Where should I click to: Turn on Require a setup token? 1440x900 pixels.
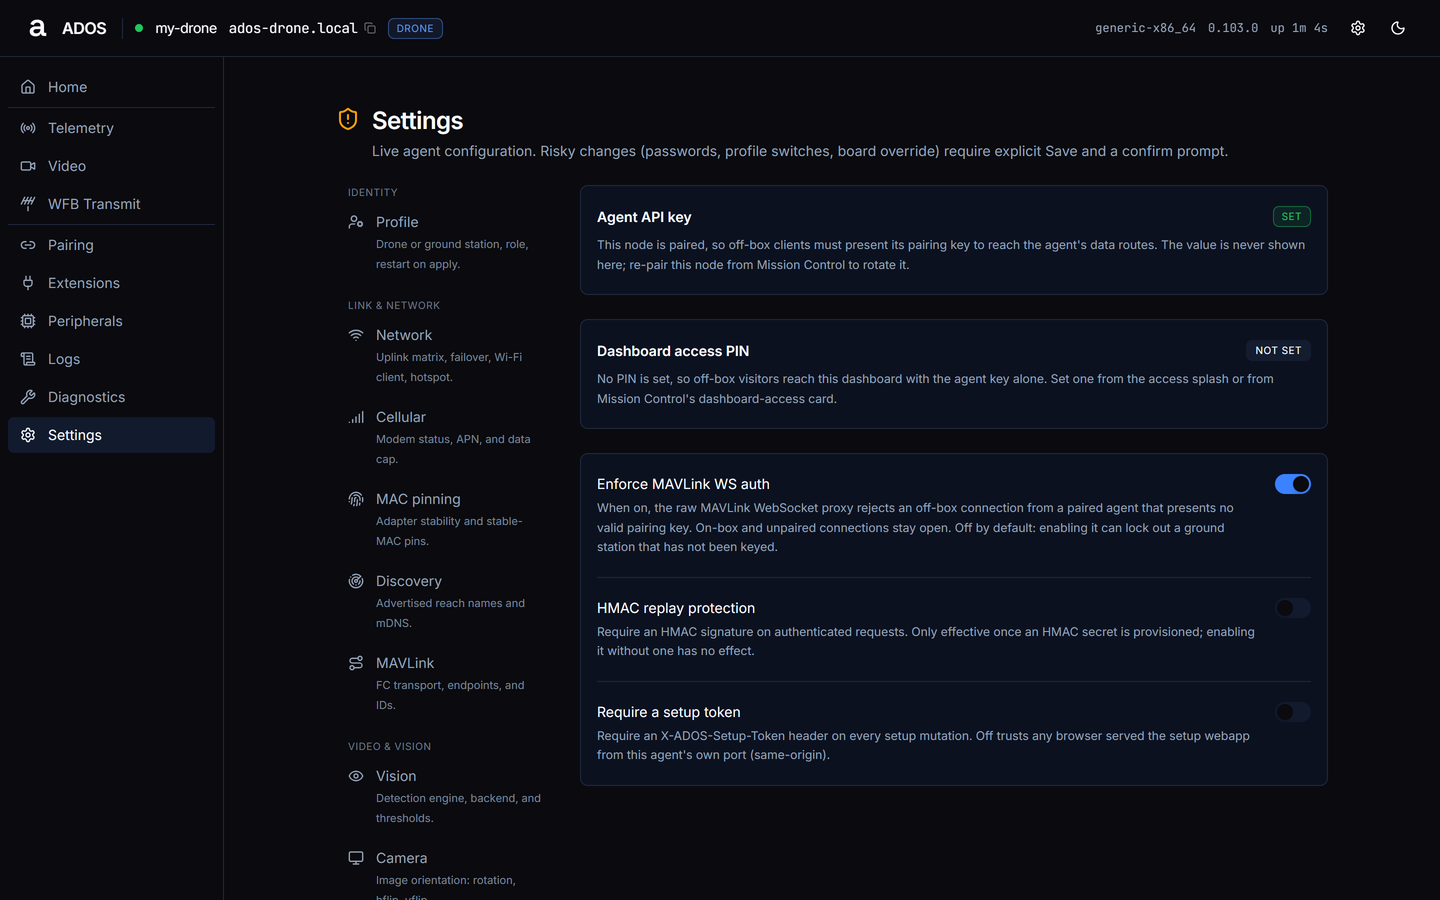click(x=1292, y=712)
